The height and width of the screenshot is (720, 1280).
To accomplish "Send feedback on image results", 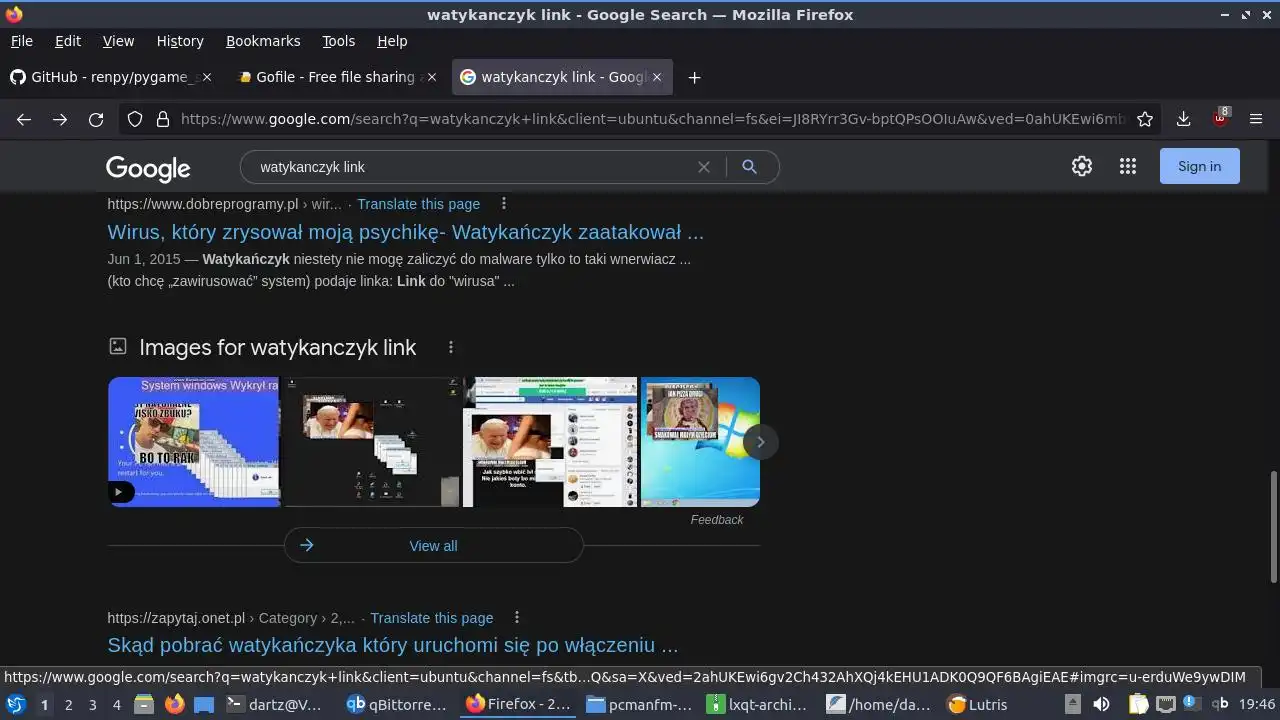I will point(717,520).
